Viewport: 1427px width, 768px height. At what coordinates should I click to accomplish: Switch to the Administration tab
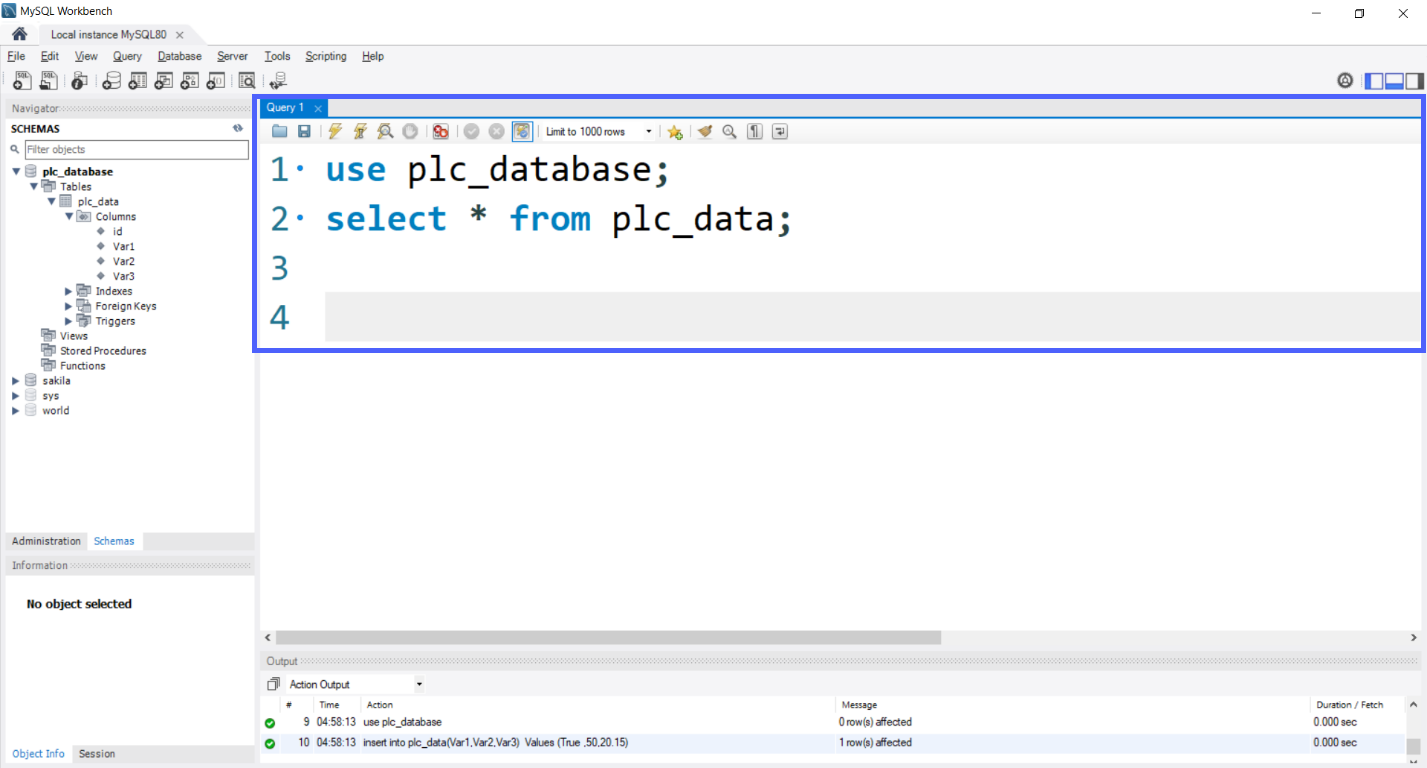(x=46, y=541)
